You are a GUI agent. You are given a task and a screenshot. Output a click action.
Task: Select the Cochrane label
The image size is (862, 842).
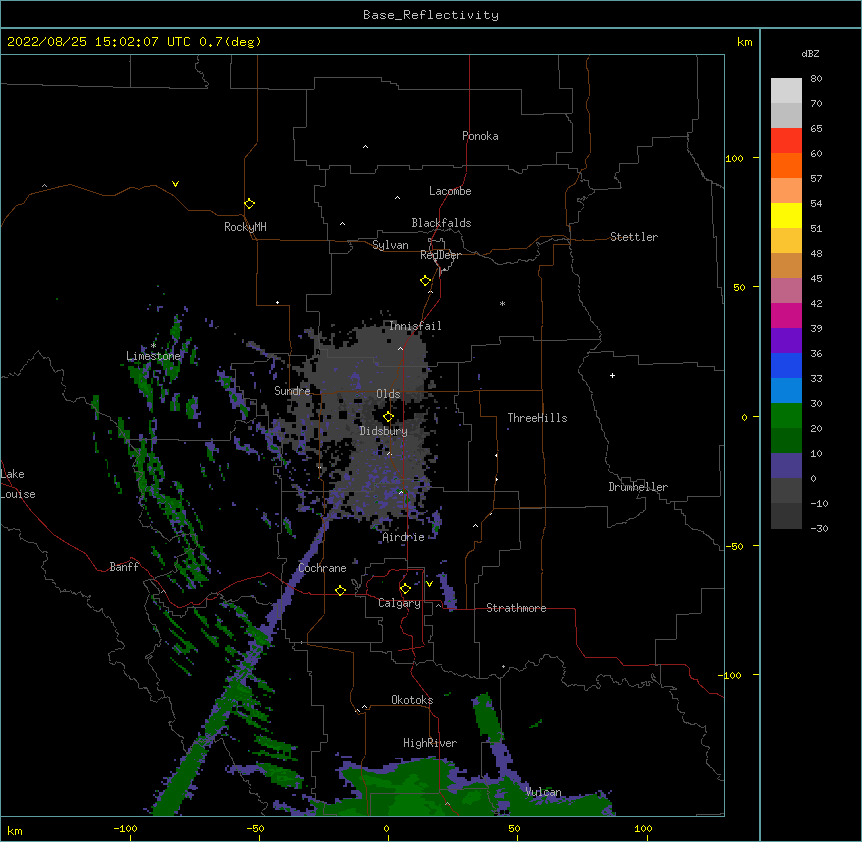point(322,568)
